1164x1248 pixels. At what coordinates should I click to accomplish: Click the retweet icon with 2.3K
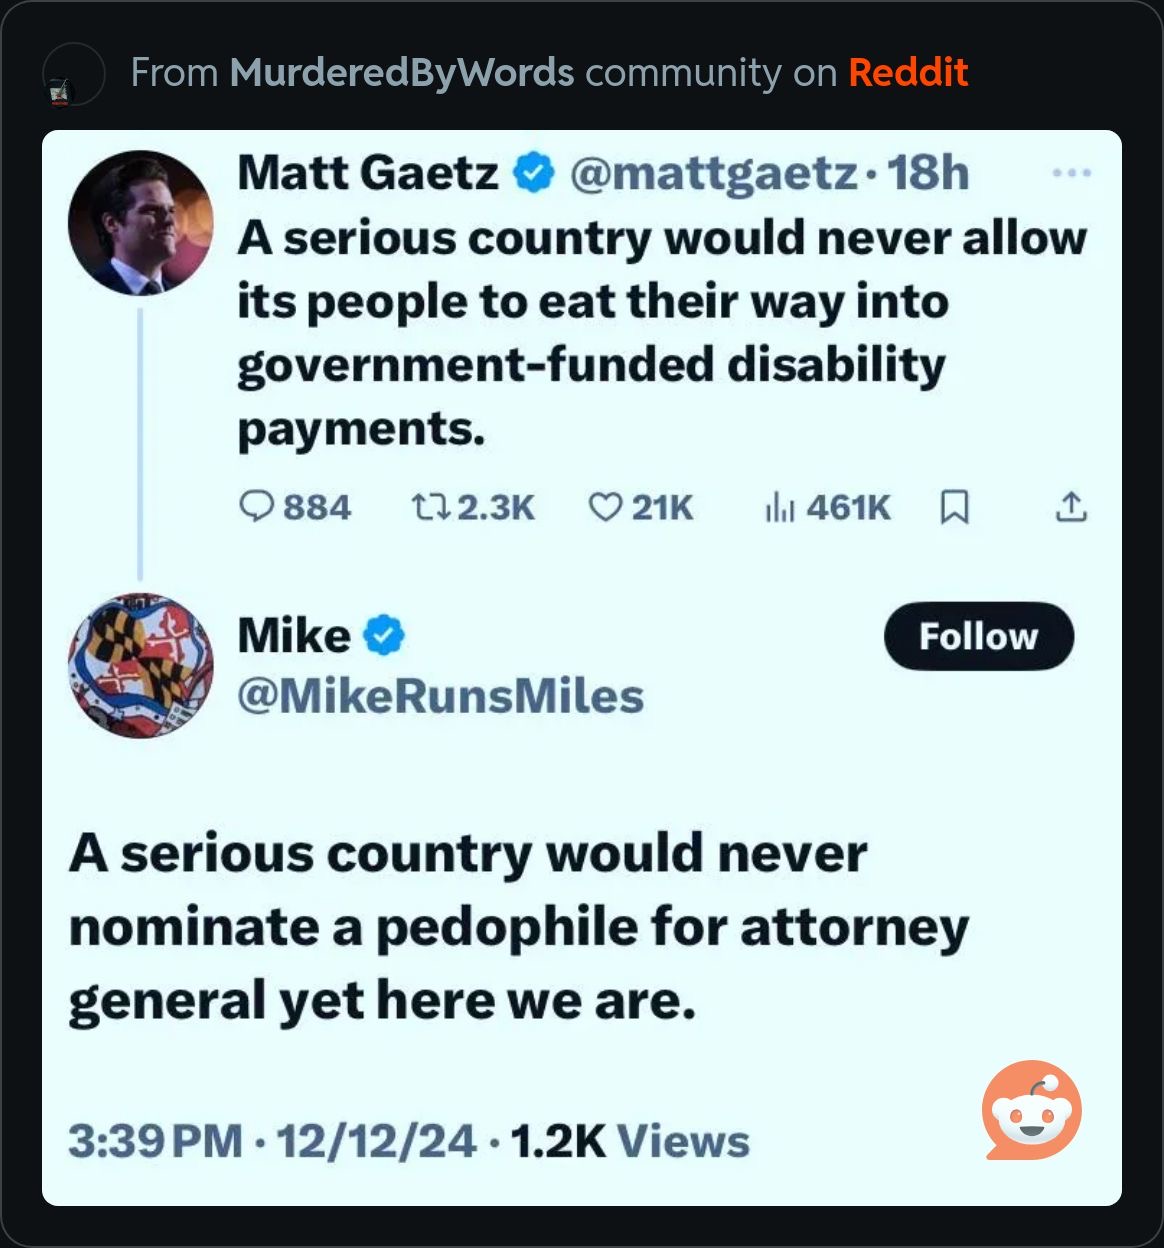tap(432, 508)
